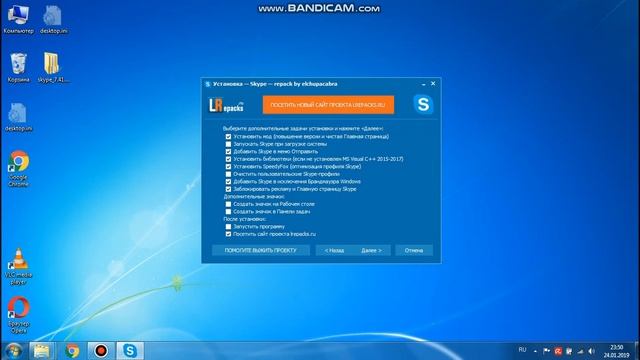
Task: Uncheck Добавить Skype в исключения Брандмауэра
Action: 228,182
